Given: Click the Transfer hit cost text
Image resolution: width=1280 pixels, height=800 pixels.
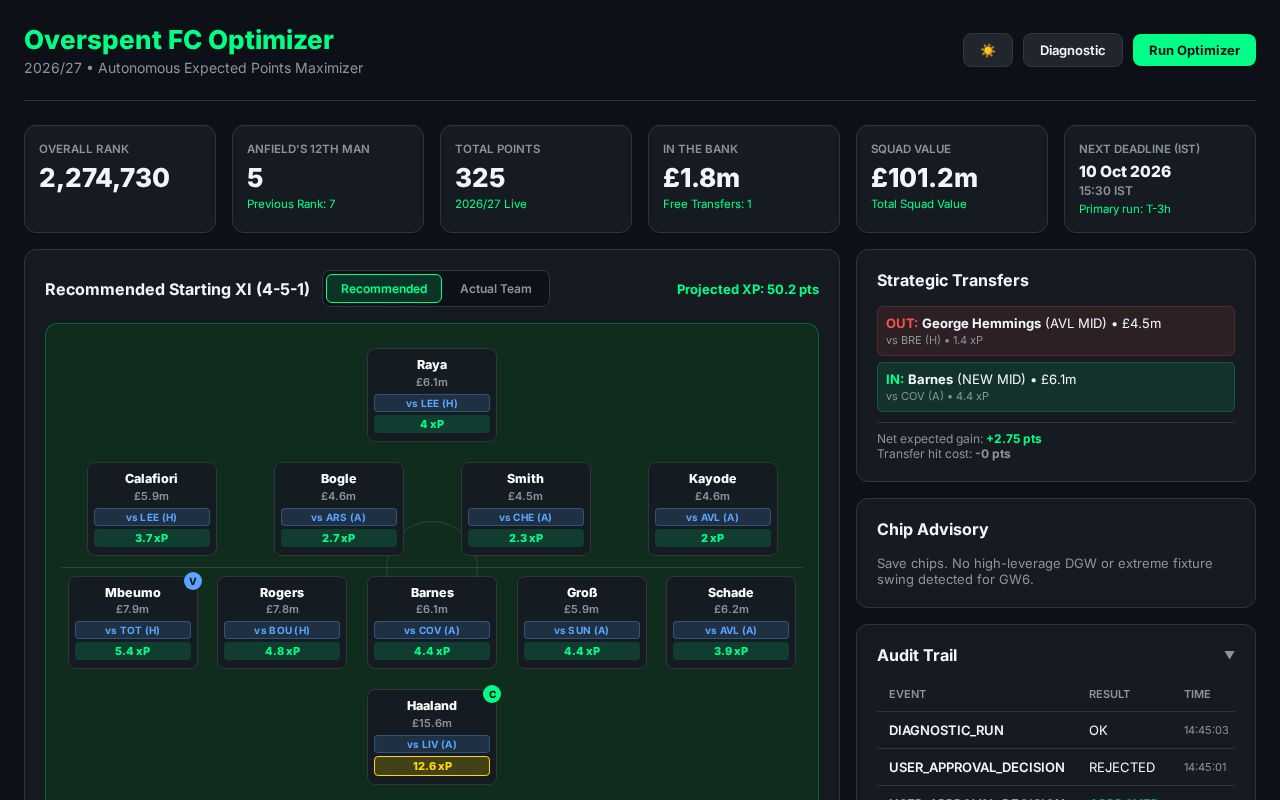Looking at the screenshot, I should click(944, 454).
